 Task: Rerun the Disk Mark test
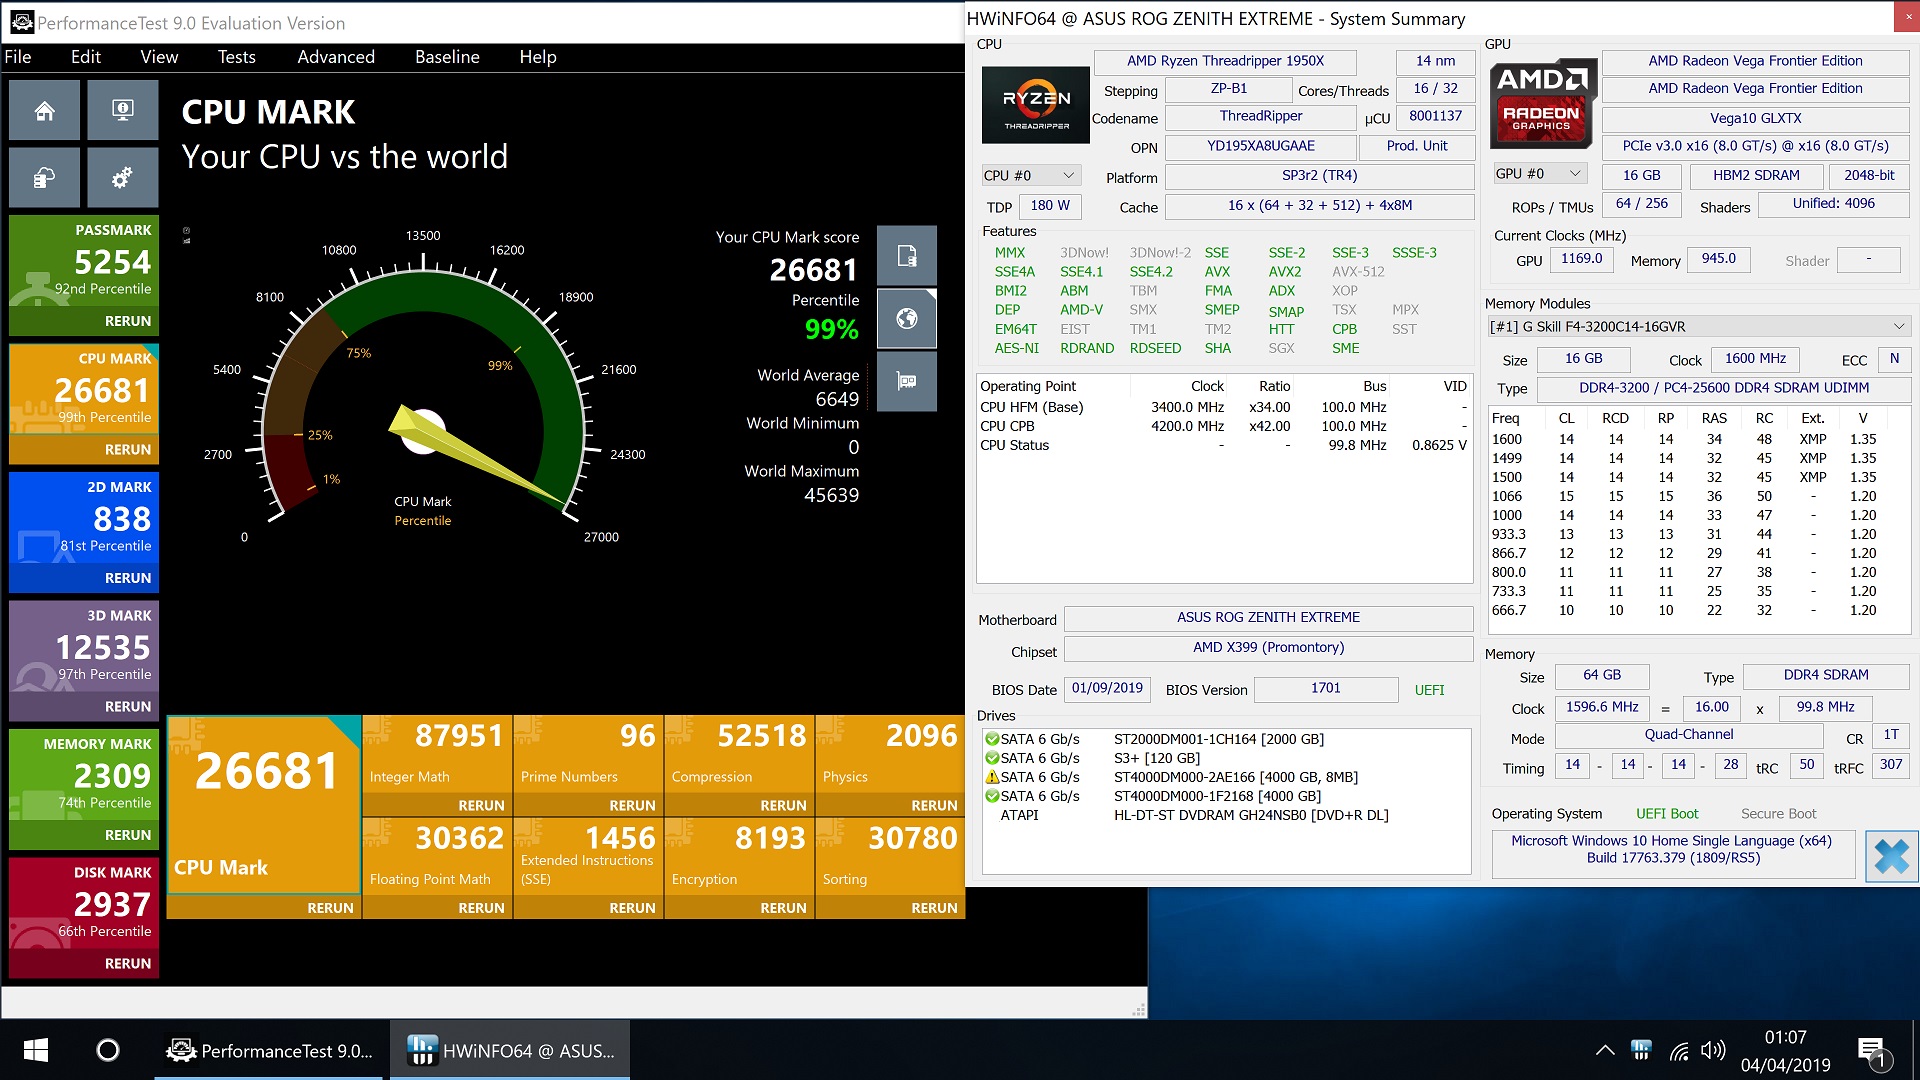point(128,963)
